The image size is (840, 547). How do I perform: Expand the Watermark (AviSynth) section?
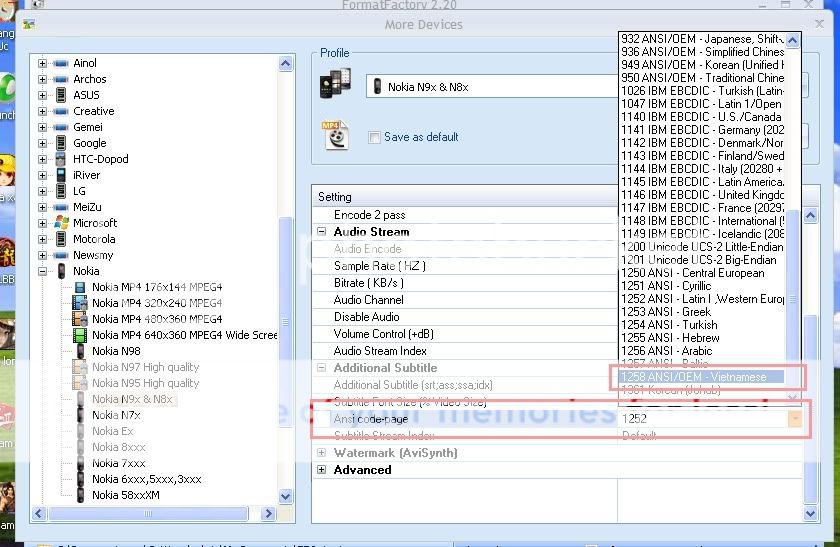[322, 453]
